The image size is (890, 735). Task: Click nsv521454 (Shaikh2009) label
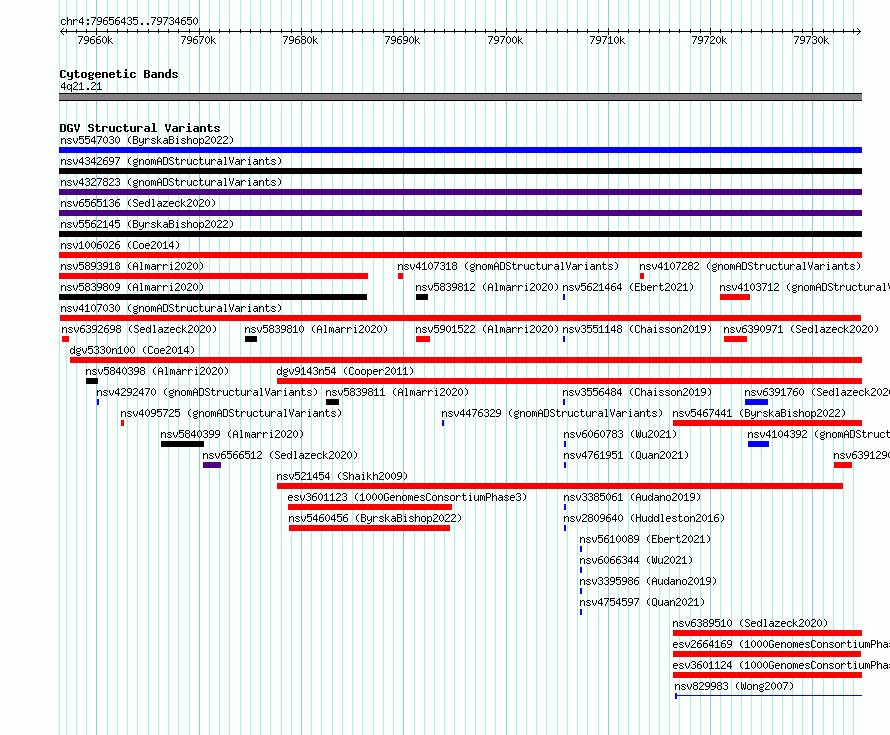(x=342, y=476)
